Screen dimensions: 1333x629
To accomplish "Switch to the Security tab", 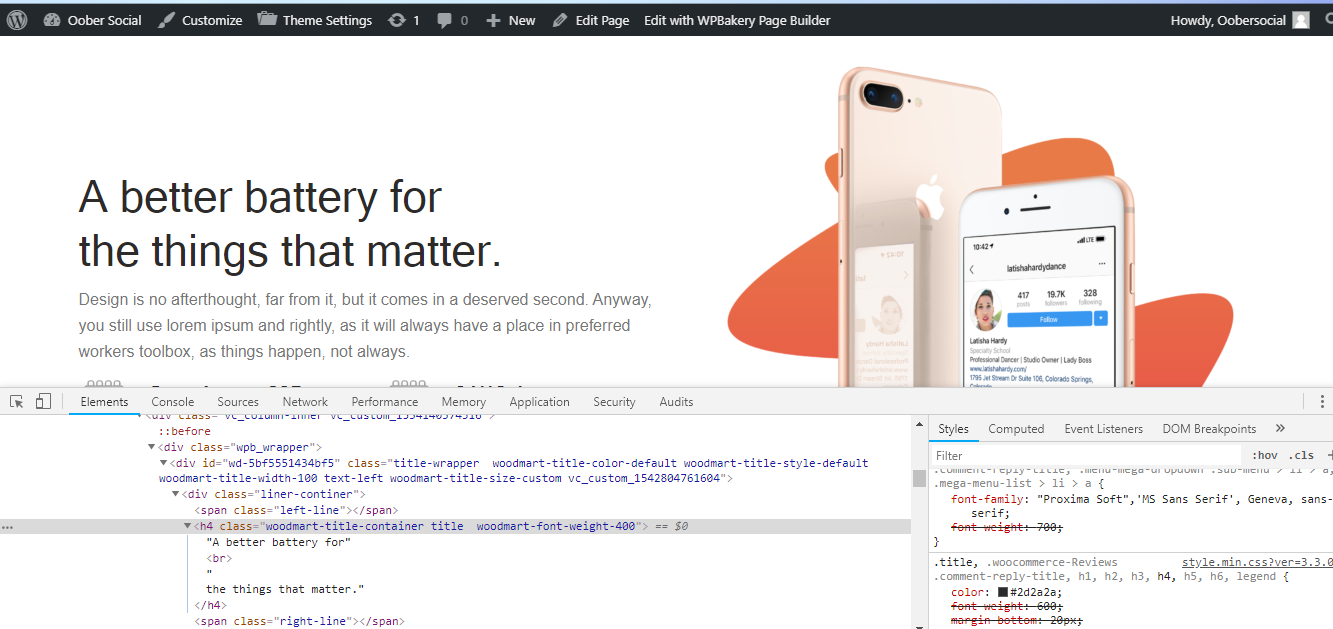I will pyautogui.click(x=614, y=402).
